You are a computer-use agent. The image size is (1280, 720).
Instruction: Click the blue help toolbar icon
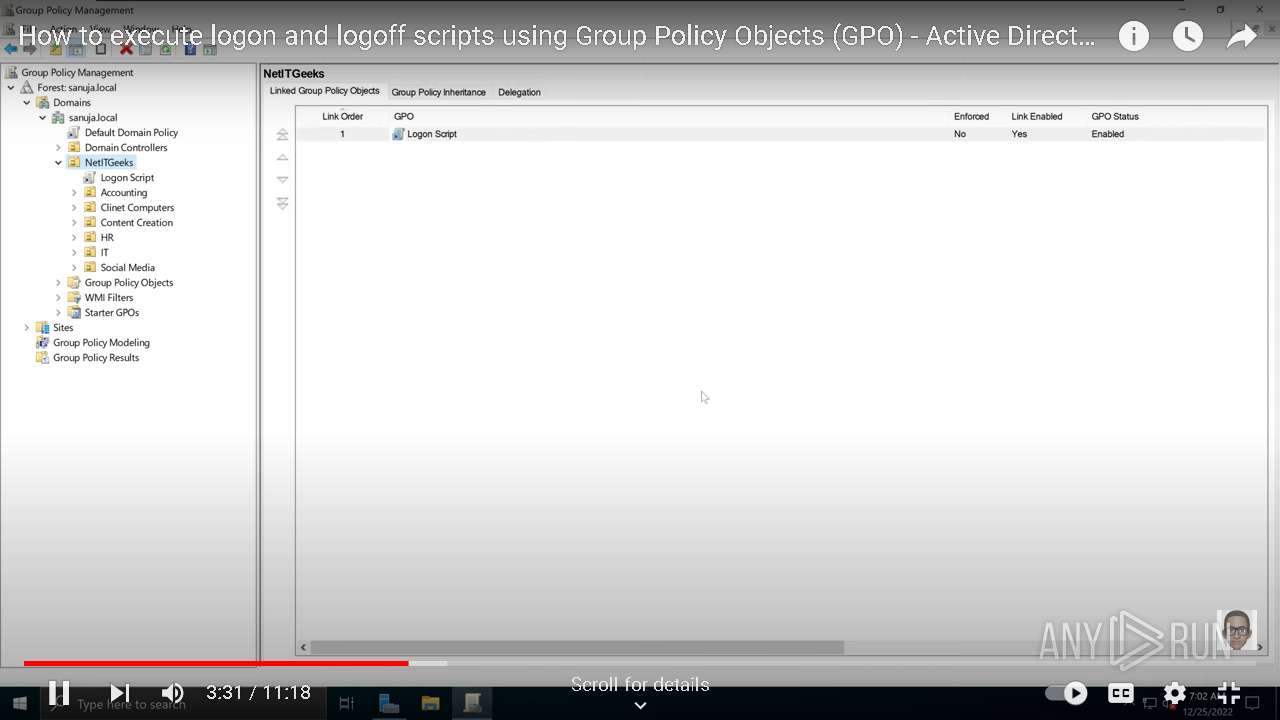click(190, 48)
